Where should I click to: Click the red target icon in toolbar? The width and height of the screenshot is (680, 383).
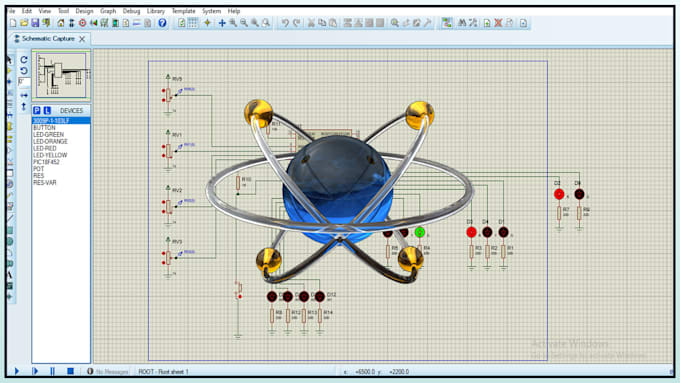pos(82,23)
